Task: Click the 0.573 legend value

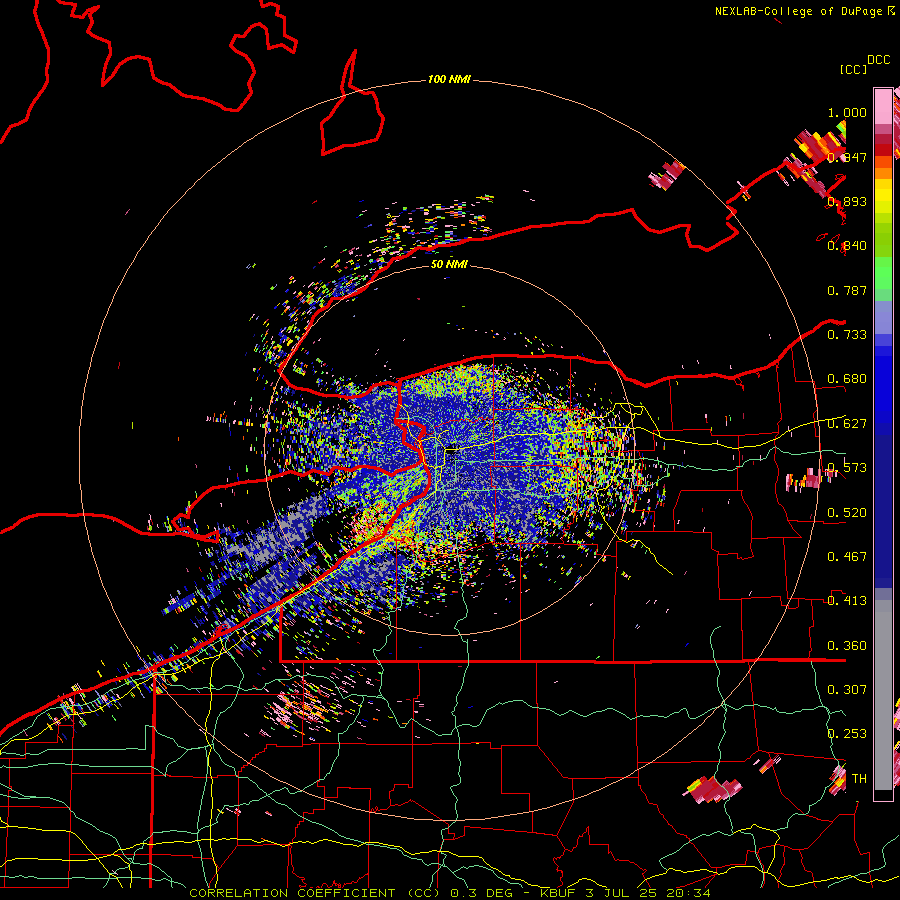Action: coord(847,468)
